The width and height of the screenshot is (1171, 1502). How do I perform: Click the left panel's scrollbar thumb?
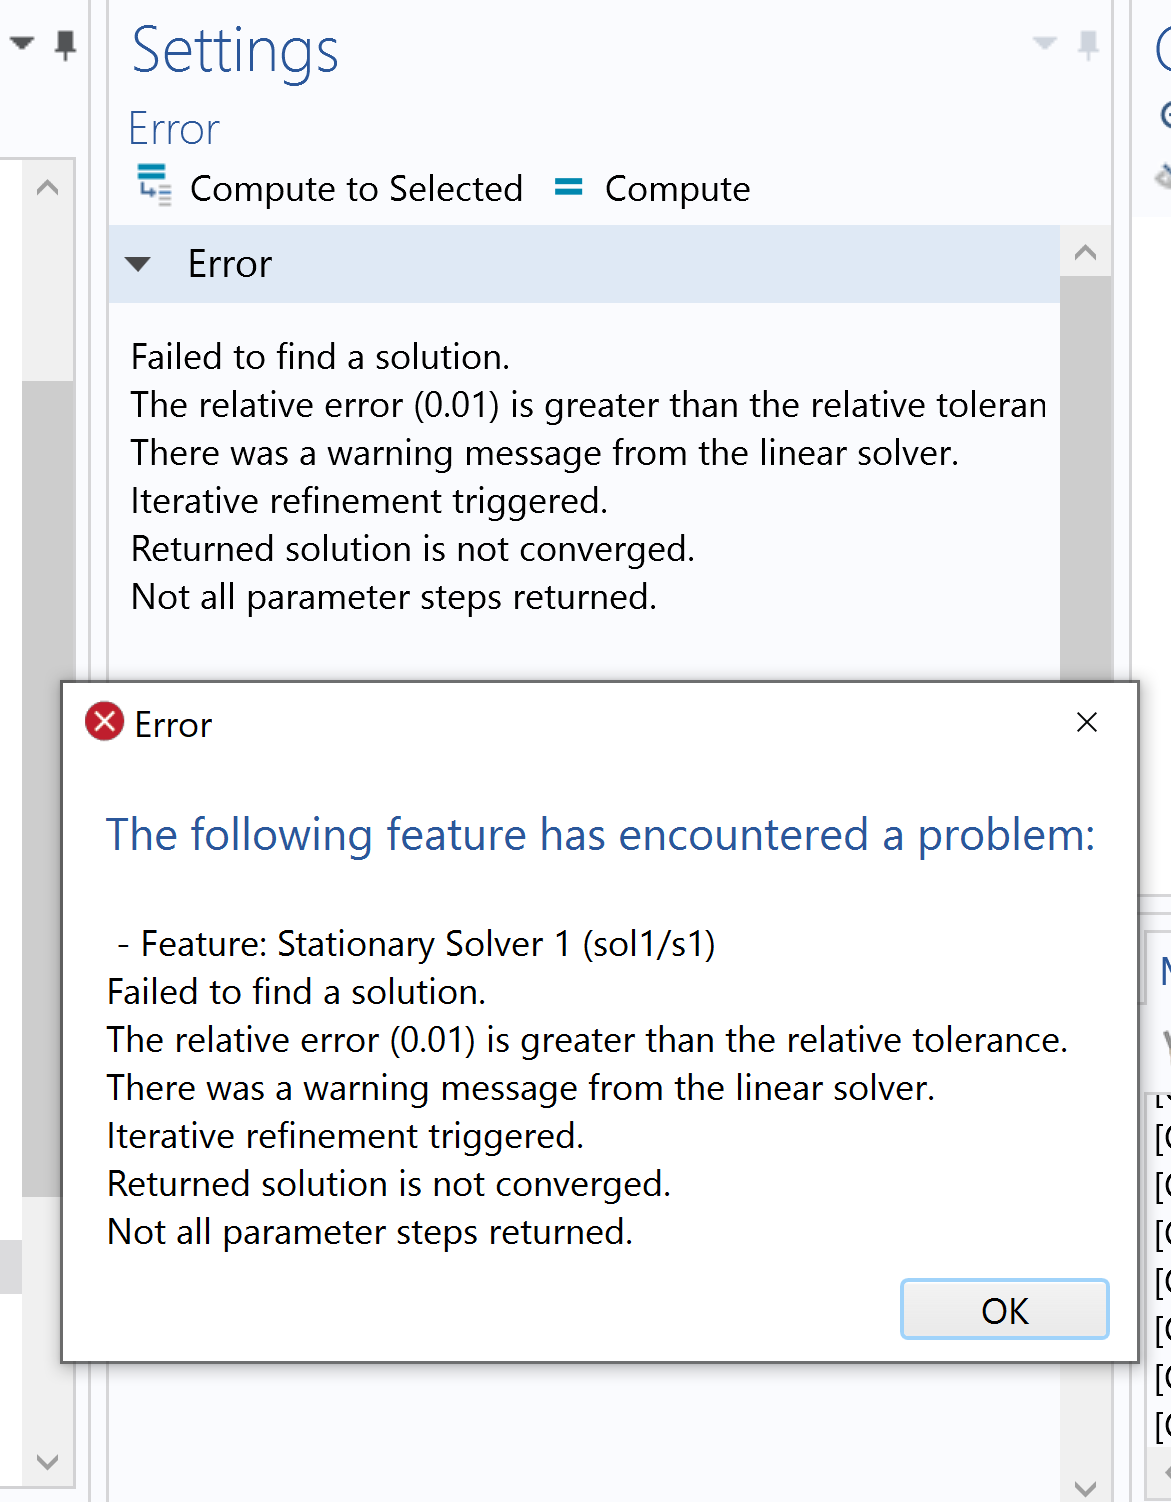coord(47,780)
